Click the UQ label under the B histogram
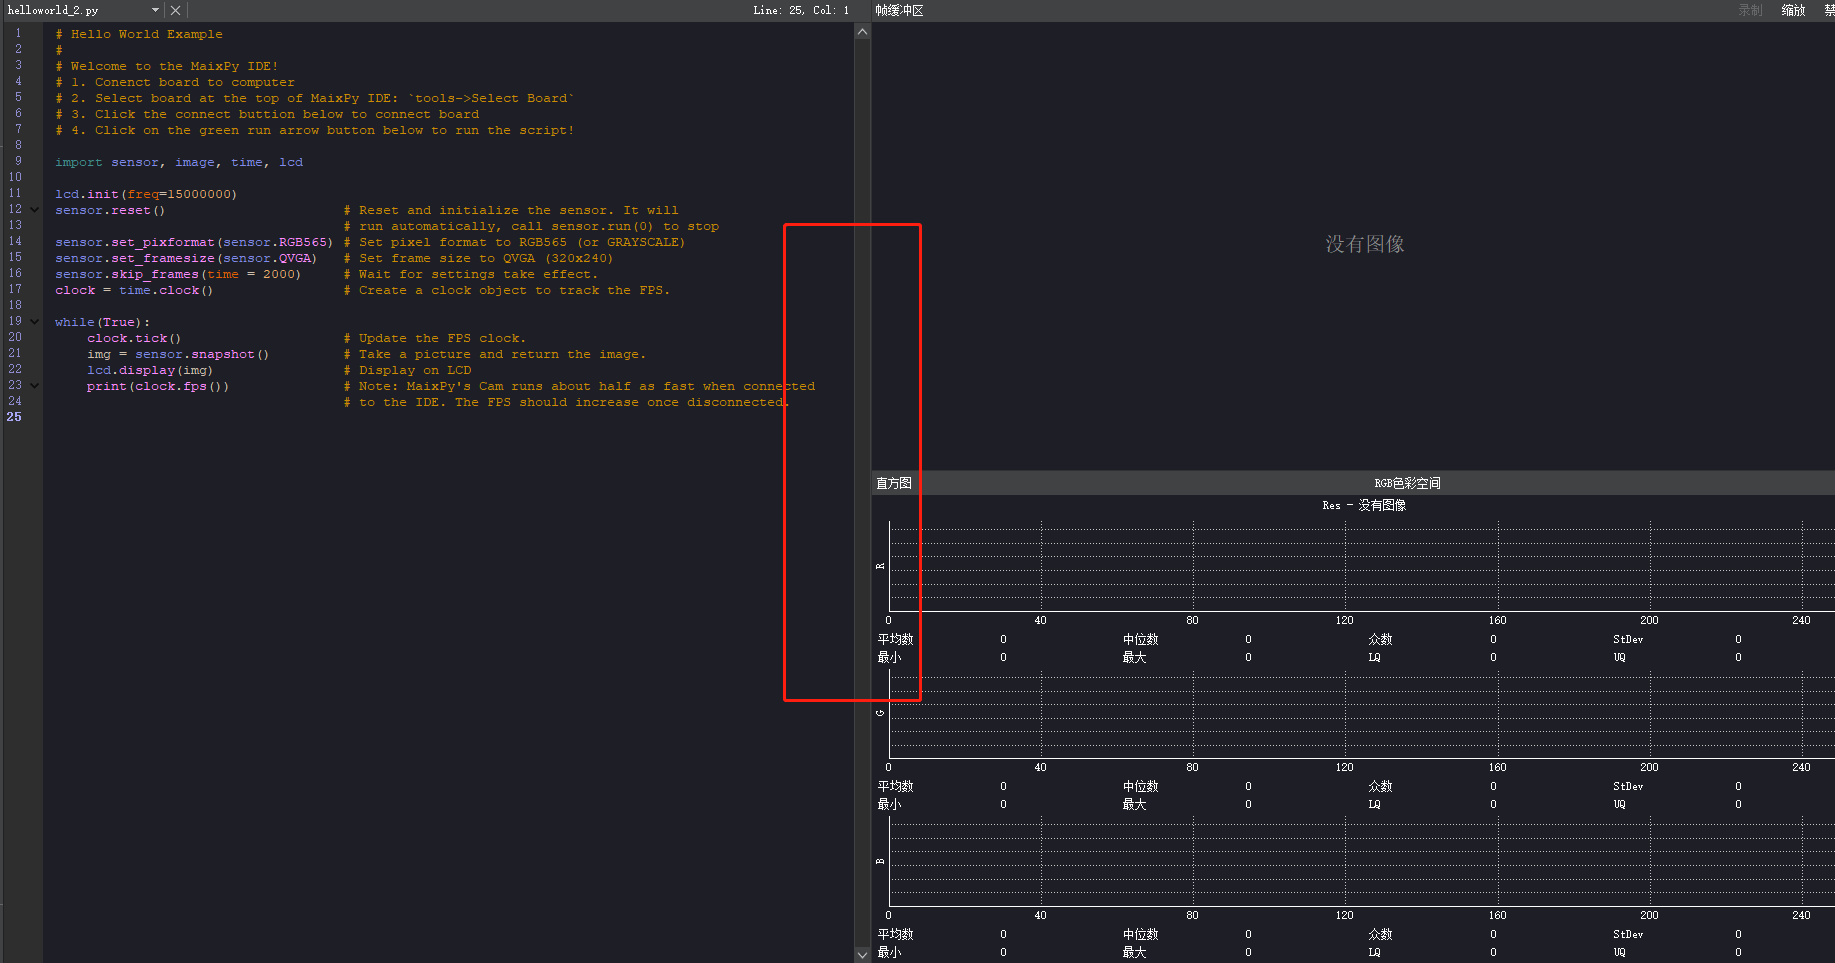This screenshot has width=1835, height=963. pyautogui.click(x=1619, y=952)
